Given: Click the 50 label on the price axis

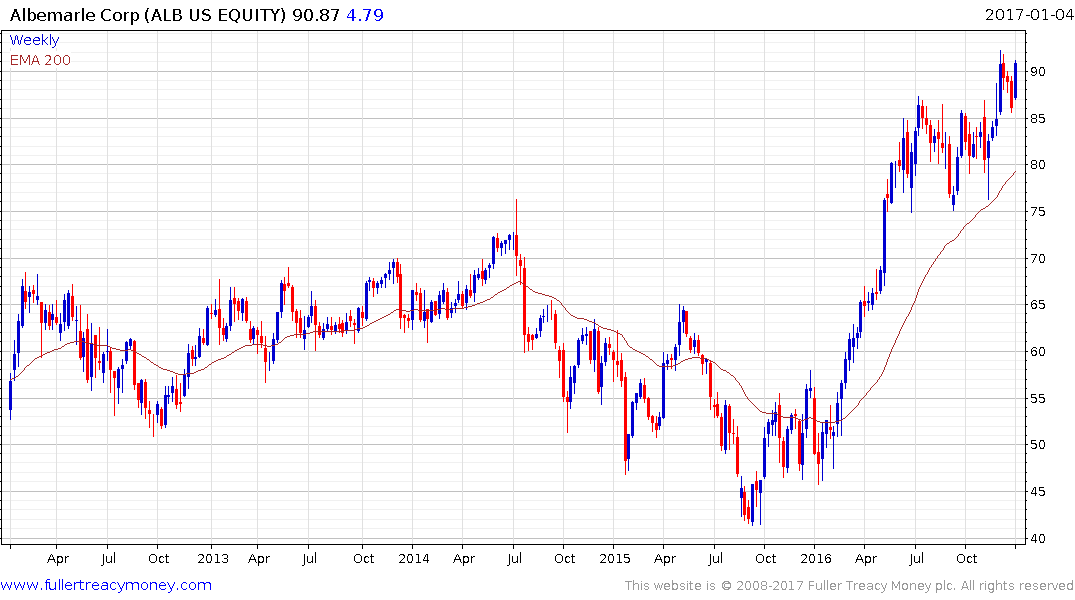Looking at the screenshot, I should point(1037,444).
